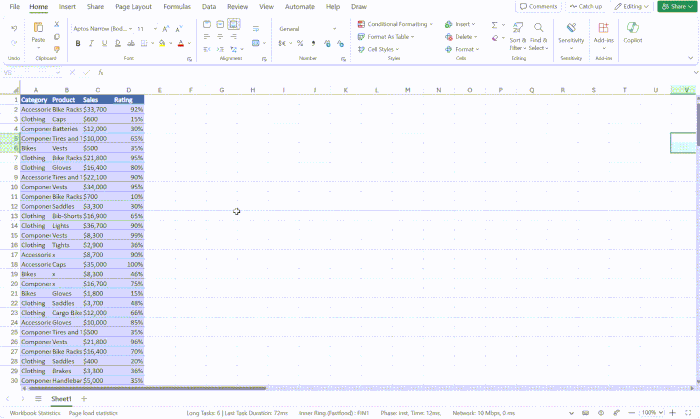This screenshot has height=419, width=700.
Task: Switch to the Insert tab
Action: point(67,7)
